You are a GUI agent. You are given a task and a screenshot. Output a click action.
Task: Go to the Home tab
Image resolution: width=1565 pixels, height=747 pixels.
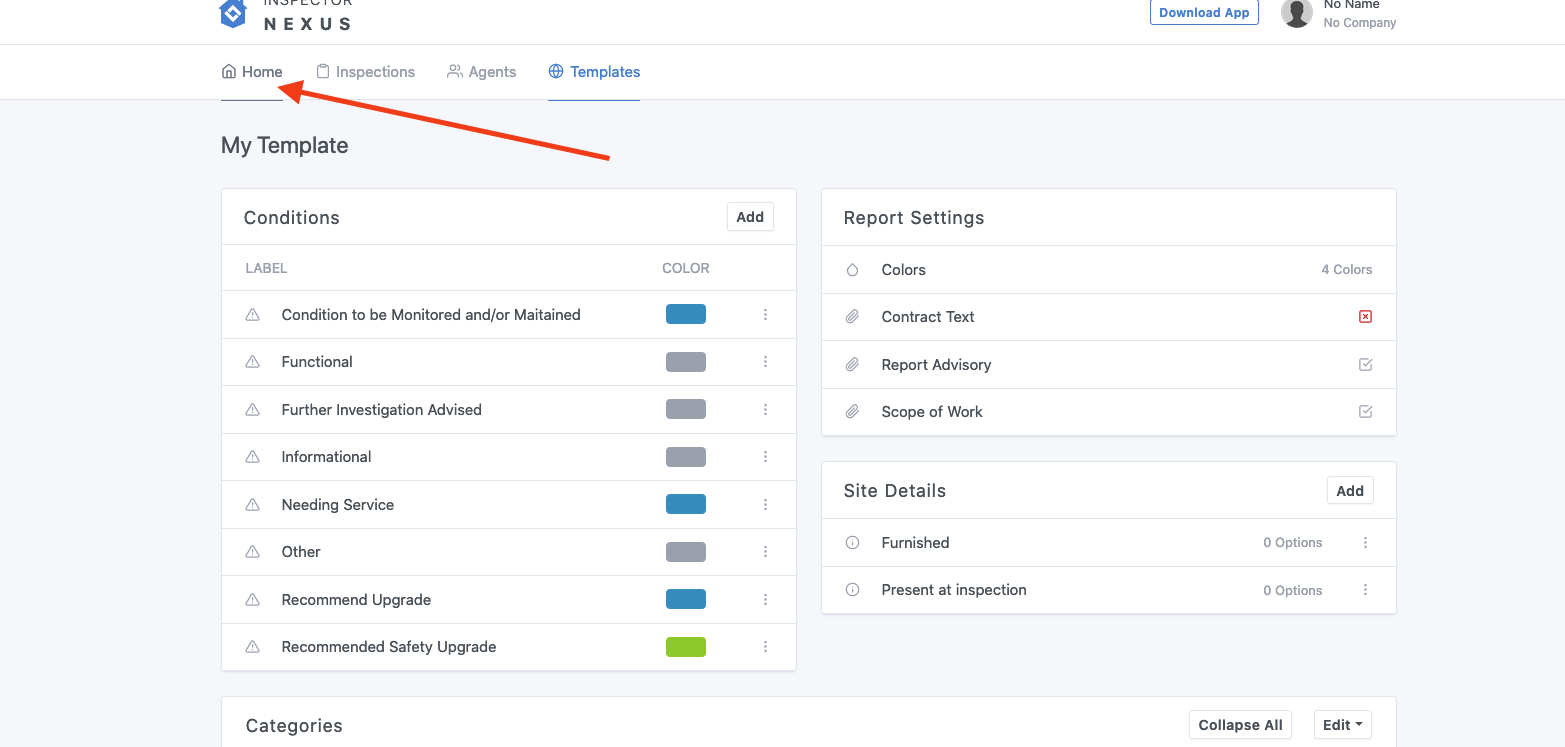pyautogui.click(x=252, y=72)
